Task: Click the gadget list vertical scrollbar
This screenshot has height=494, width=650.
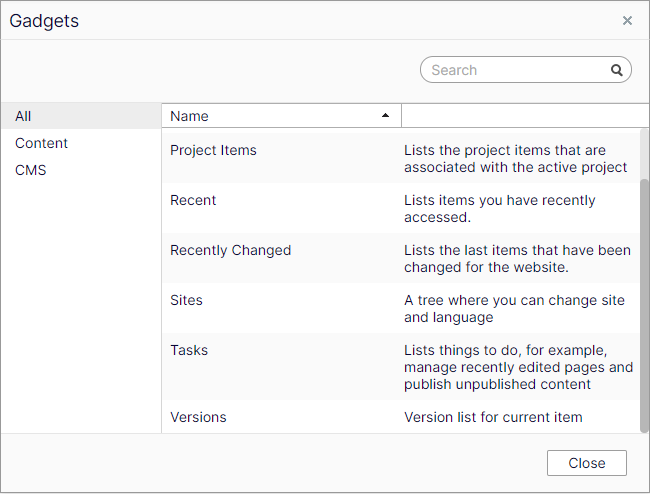Action: pyautogui.click(x=644, y=300)
